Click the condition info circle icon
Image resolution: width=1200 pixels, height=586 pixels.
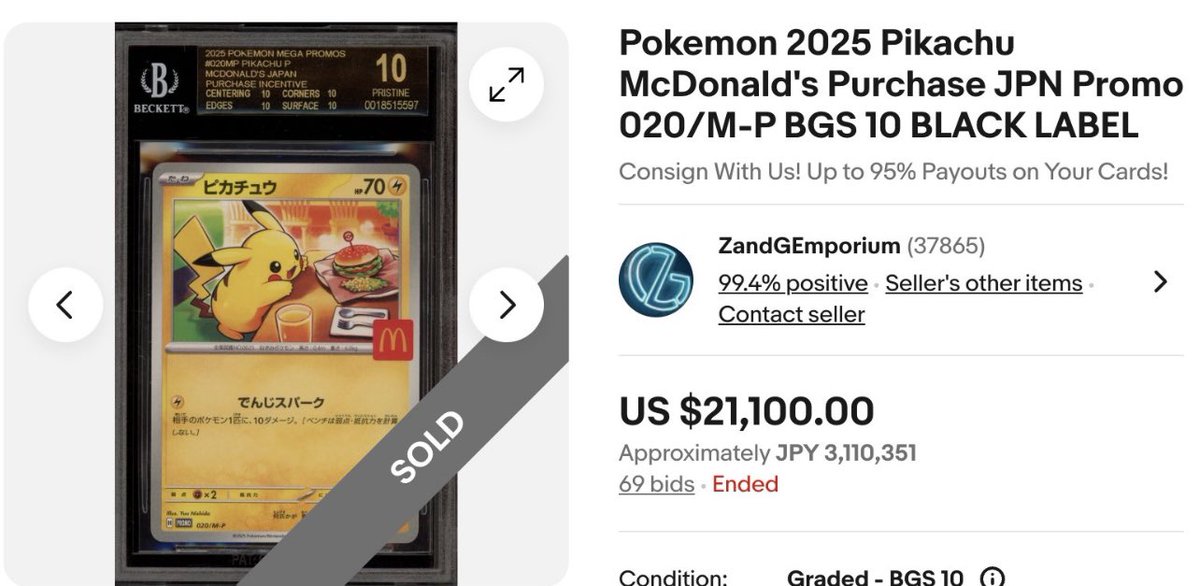992,578
